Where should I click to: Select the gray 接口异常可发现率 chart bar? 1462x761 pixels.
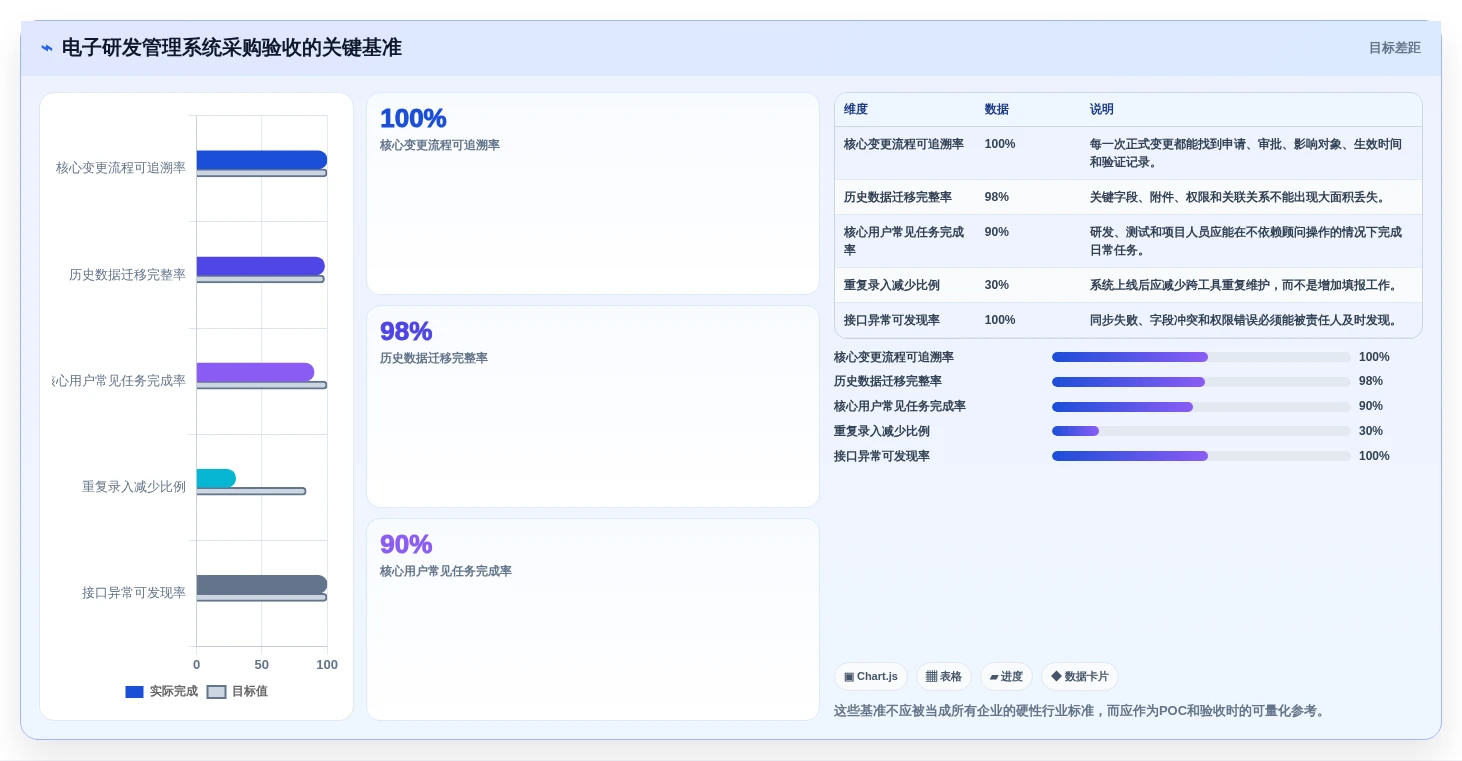(x=261, y=584)
